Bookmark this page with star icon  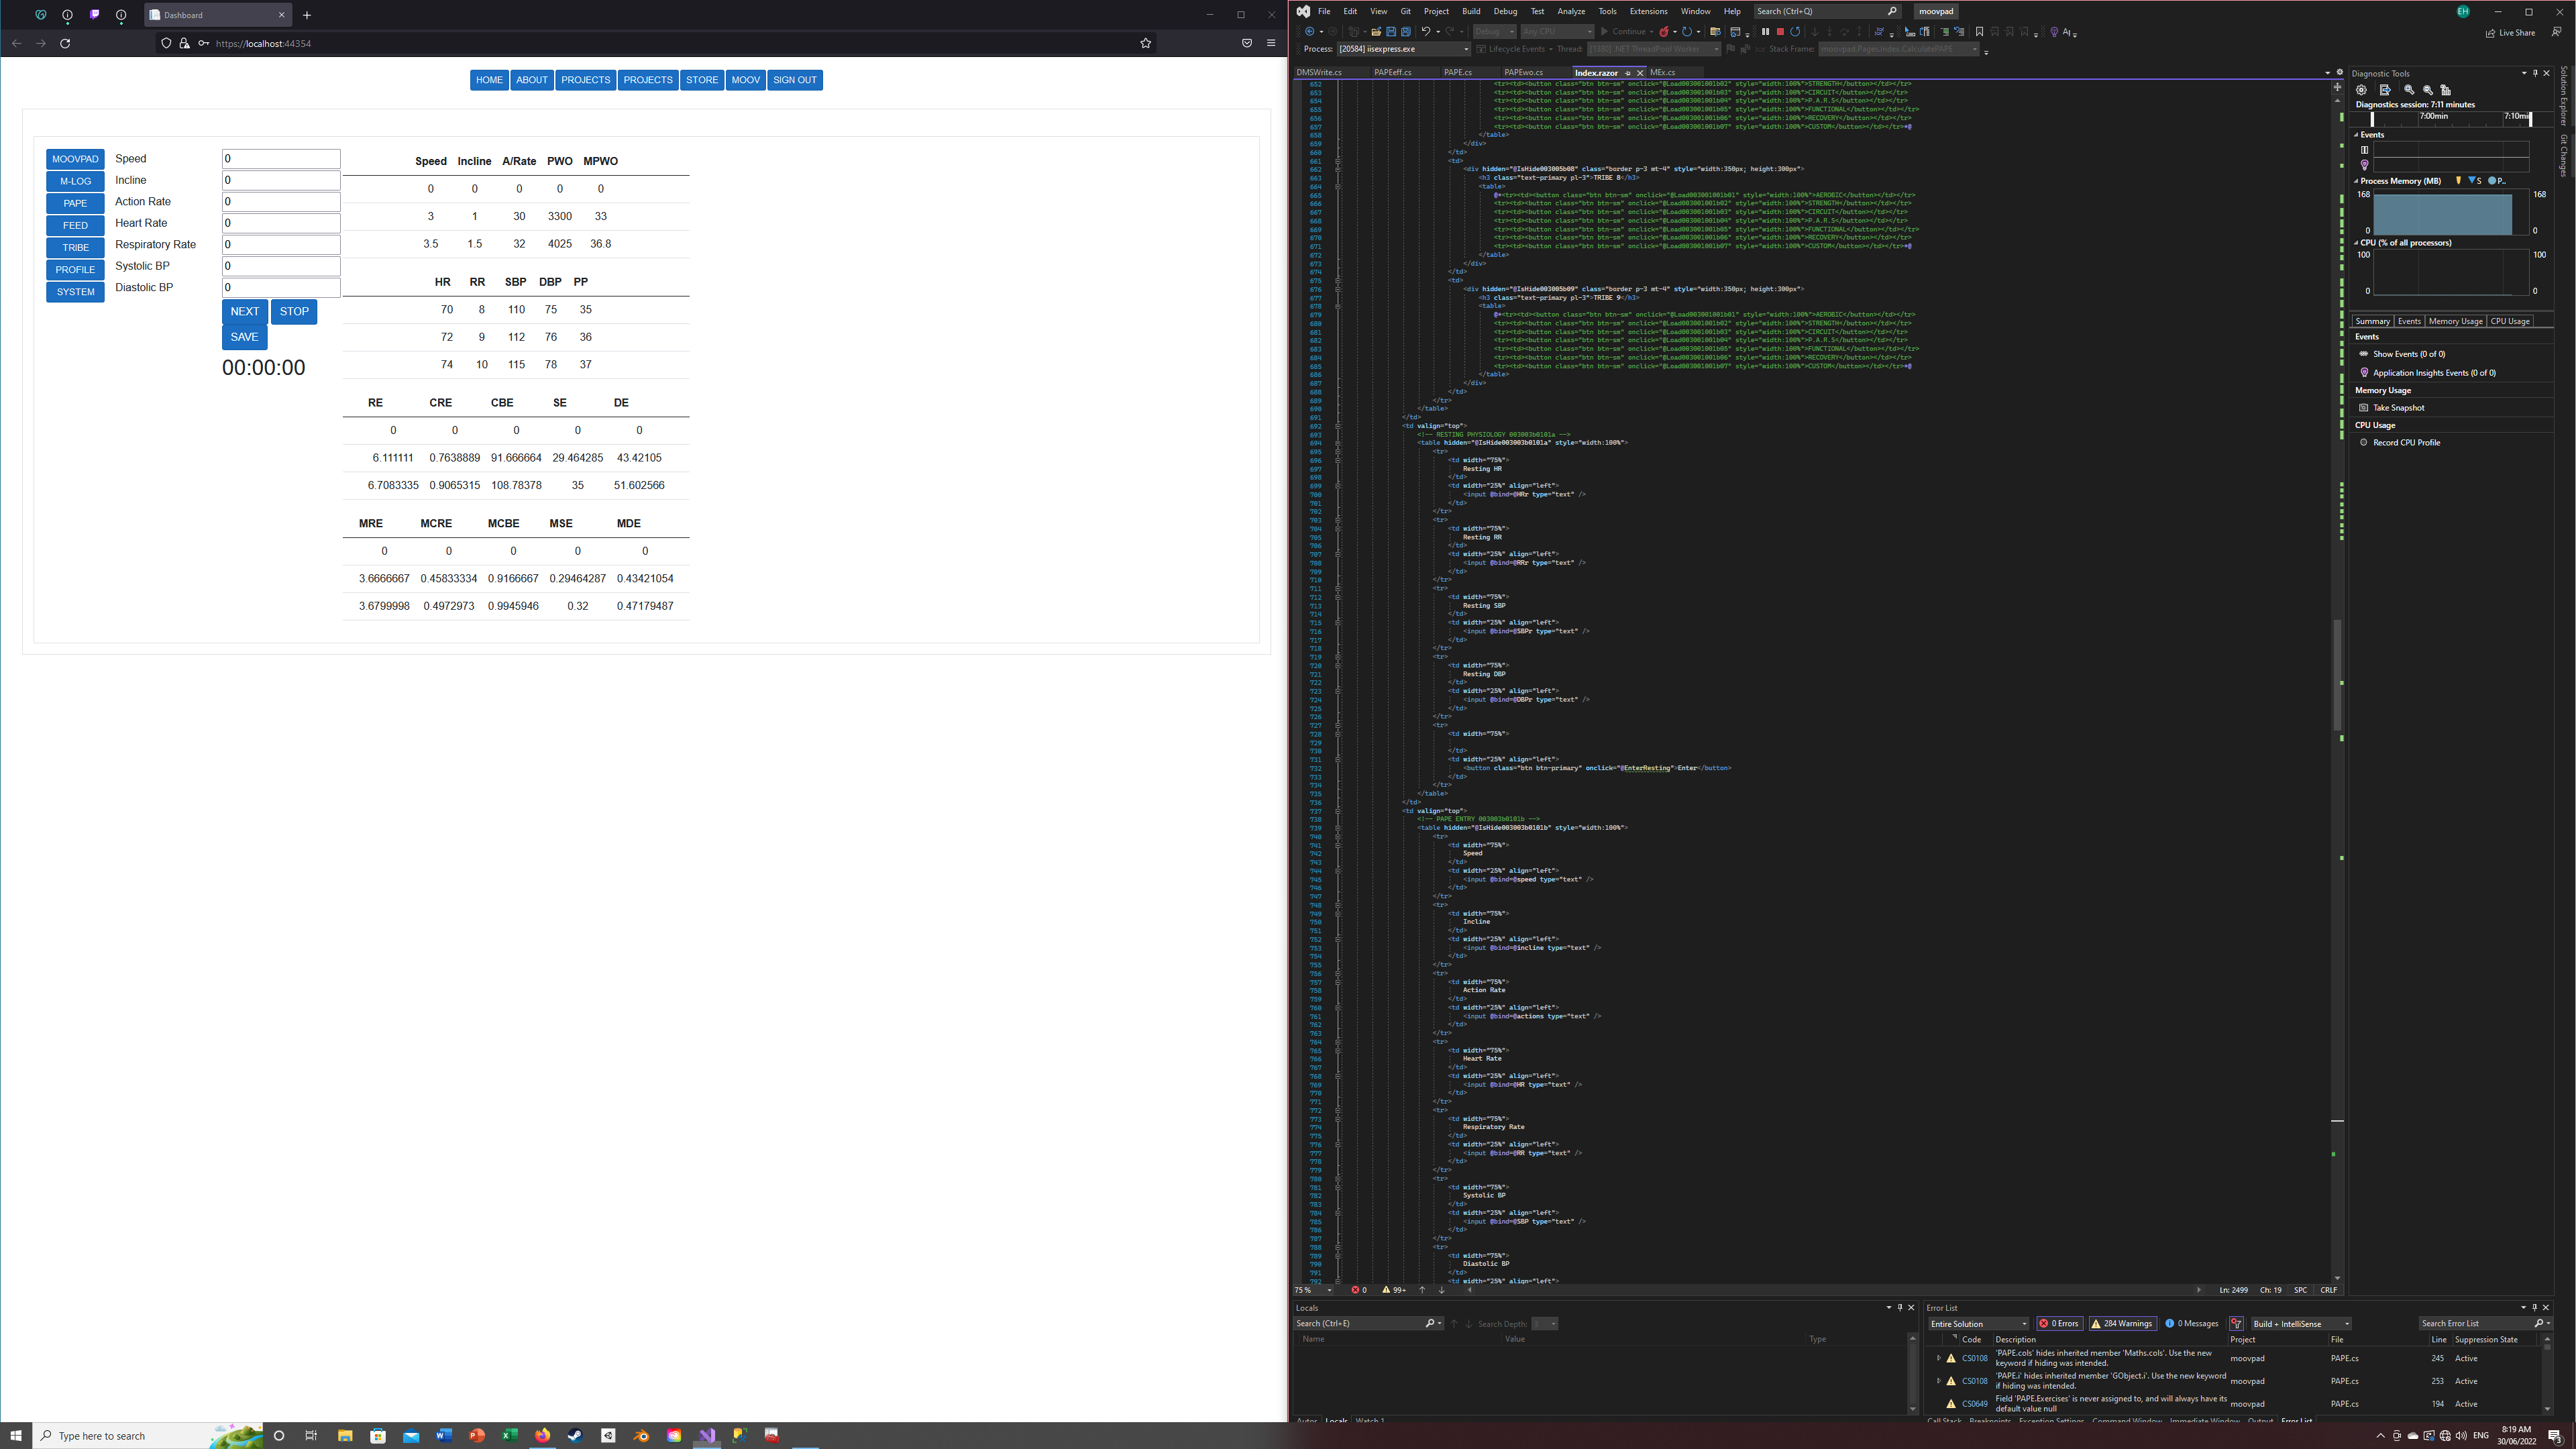[x=1146, y=43]
